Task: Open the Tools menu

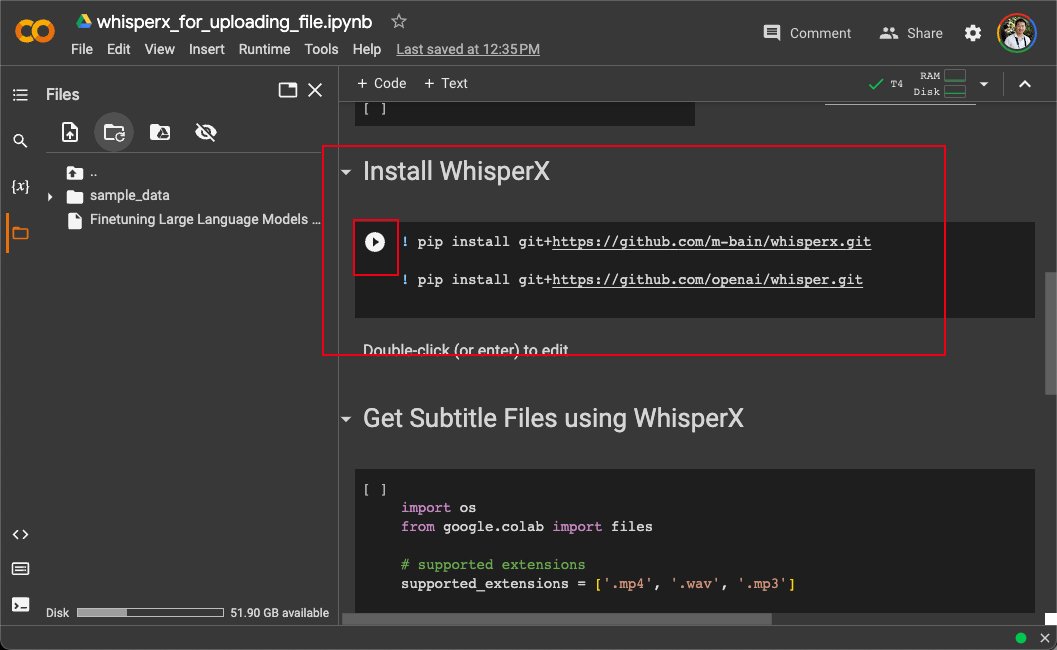Action: (321, 49)
